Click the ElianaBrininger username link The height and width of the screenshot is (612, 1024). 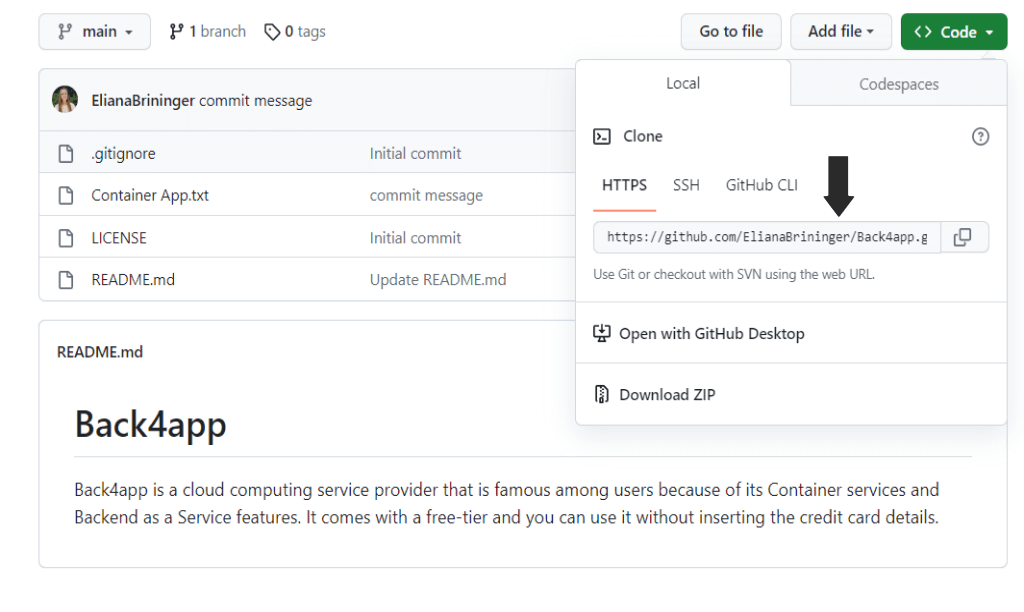pyautogui.click(x=143, y=101)
